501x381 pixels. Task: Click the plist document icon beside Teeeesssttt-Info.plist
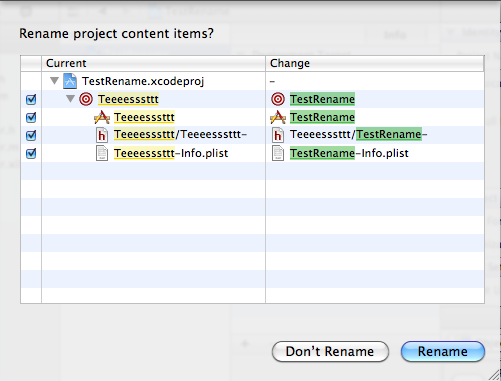pos(102,153)
